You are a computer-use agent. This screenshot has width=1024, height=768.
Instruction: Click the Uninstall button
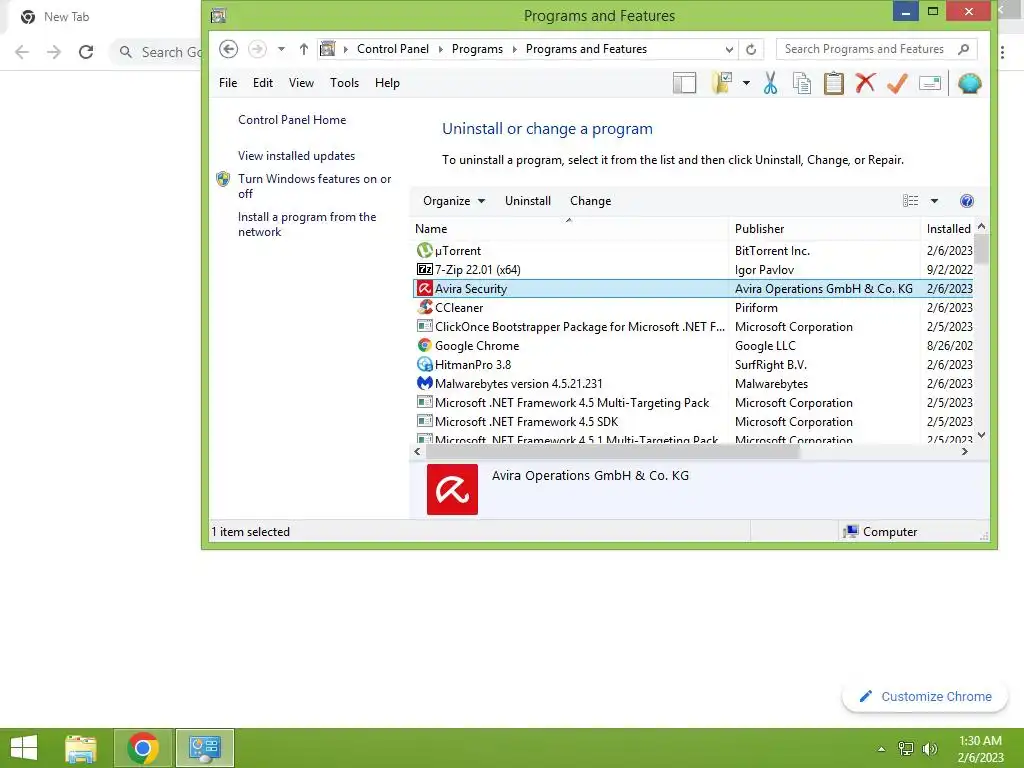(528, 201)
